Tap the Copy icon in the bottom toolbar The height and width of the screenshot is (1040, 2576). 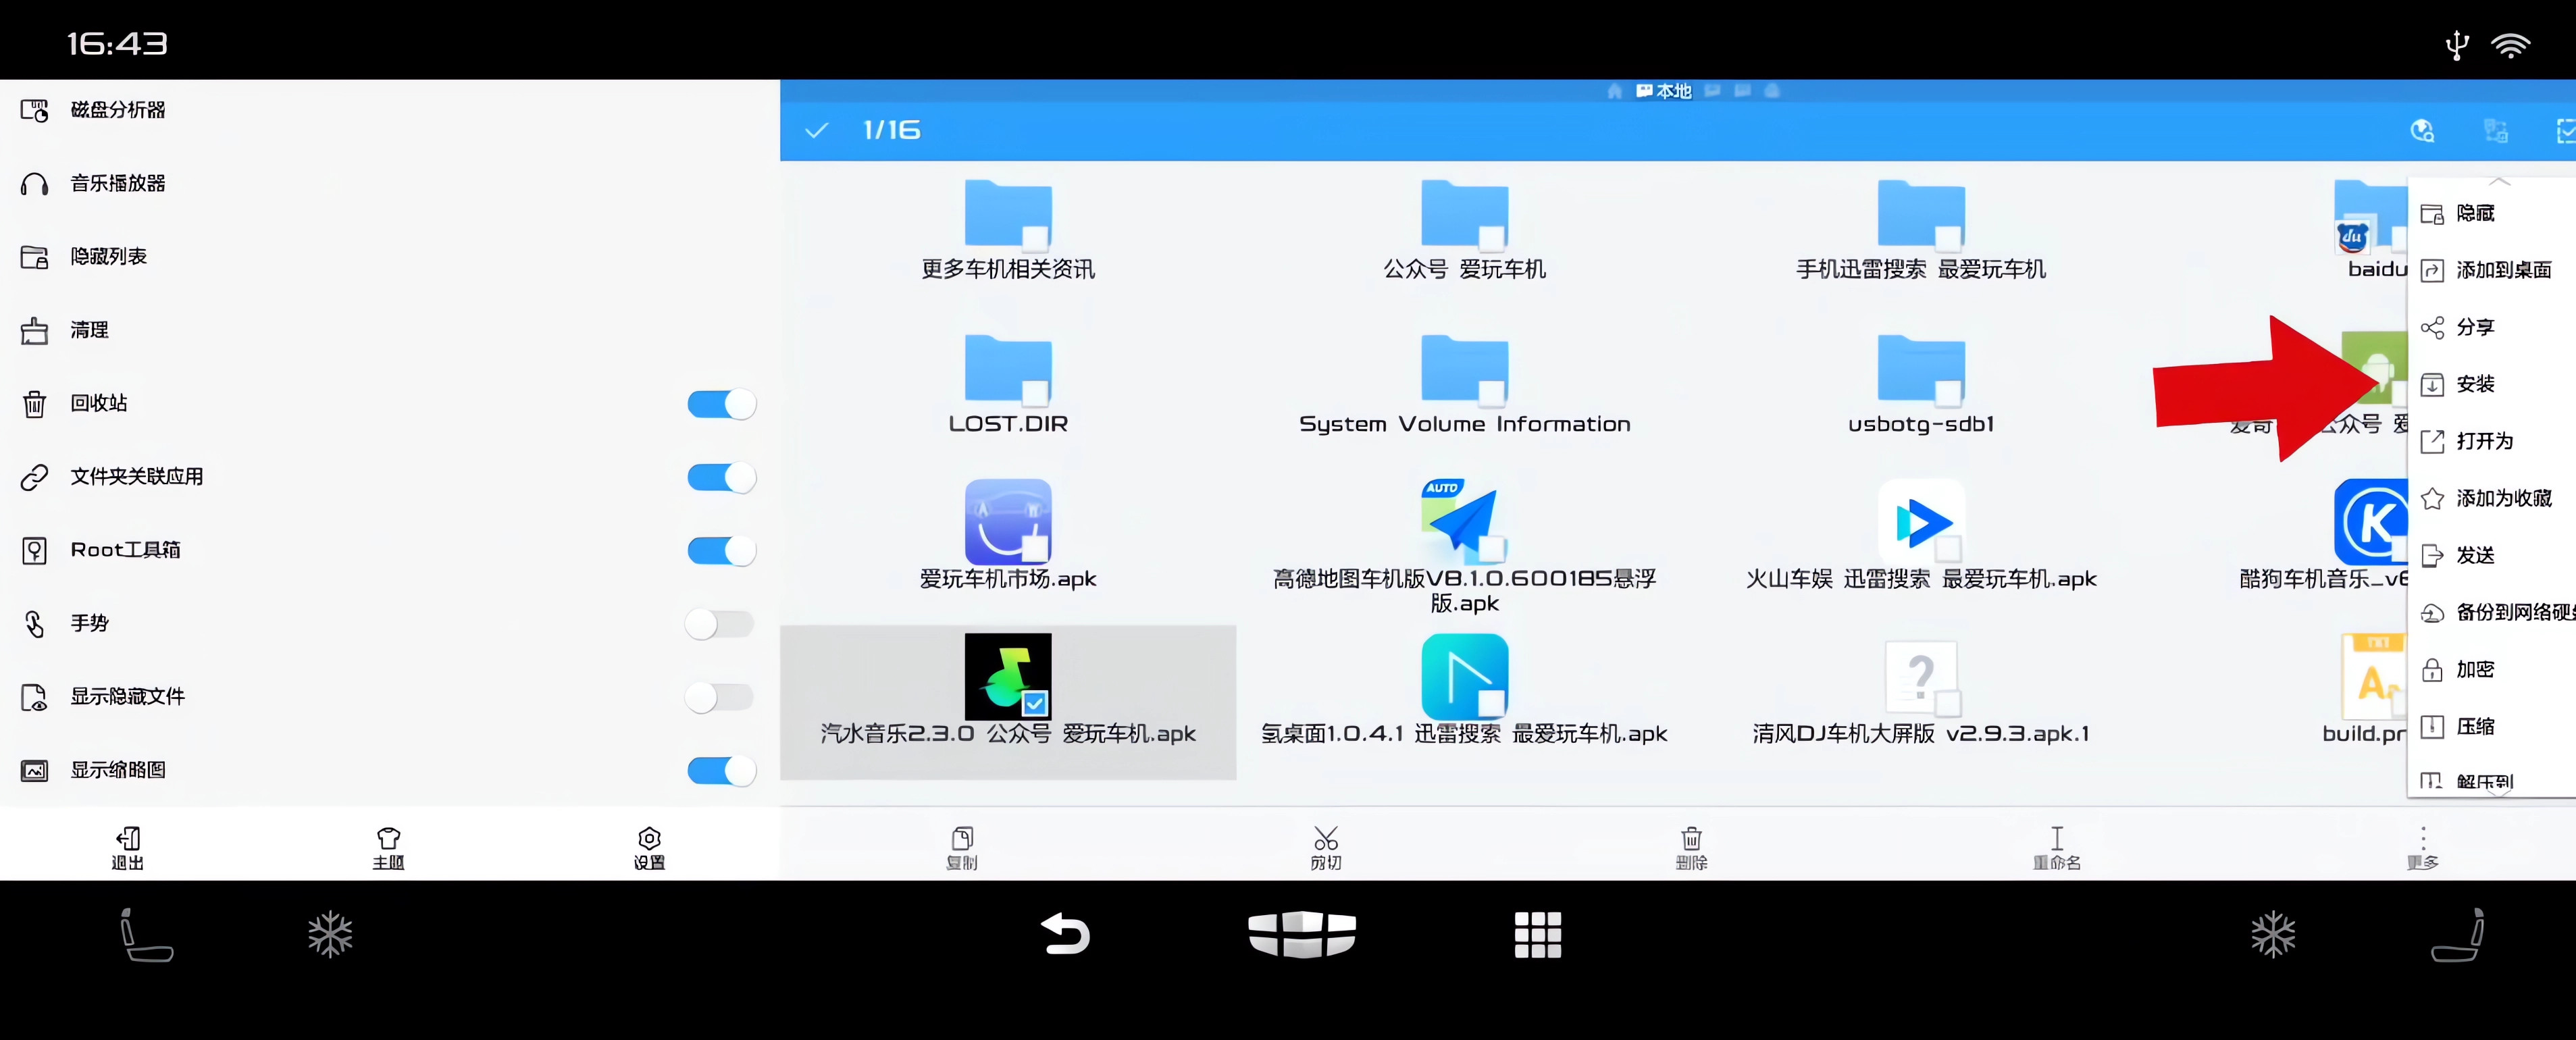click(x=962, y=845)
